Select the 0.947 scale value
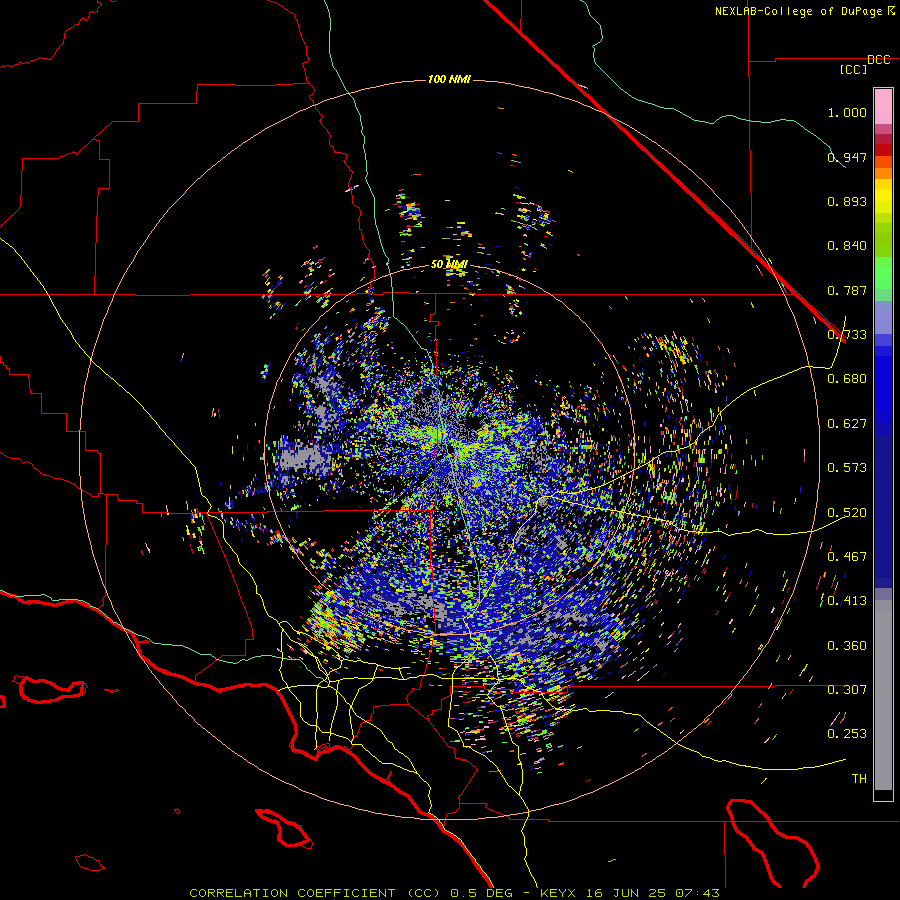Viewport: 900px width, 900px height. pos(847,157)
